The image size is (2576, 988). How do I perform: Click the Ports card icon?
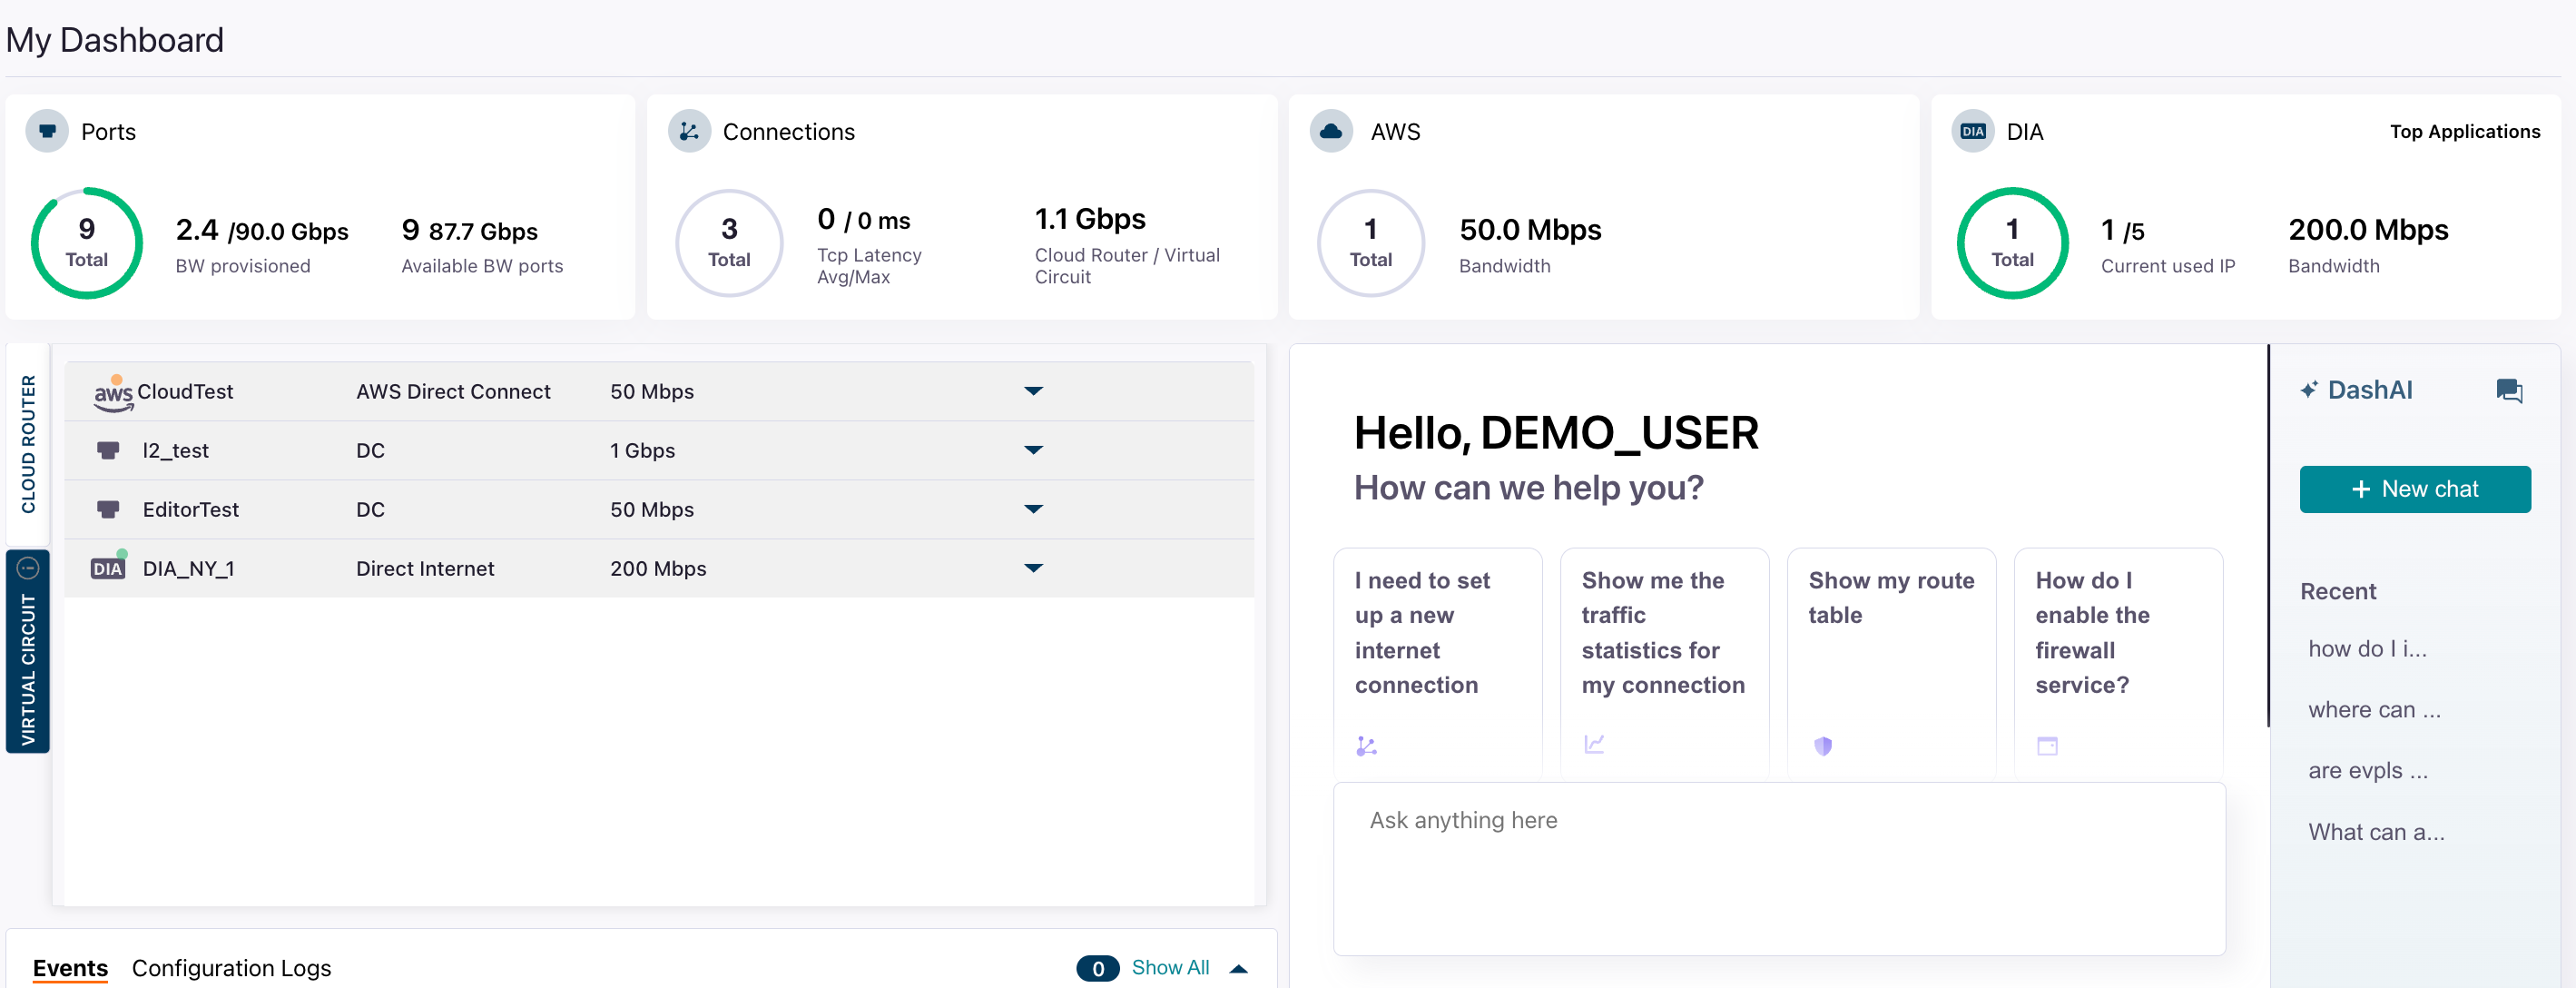(x=47, y=131)
